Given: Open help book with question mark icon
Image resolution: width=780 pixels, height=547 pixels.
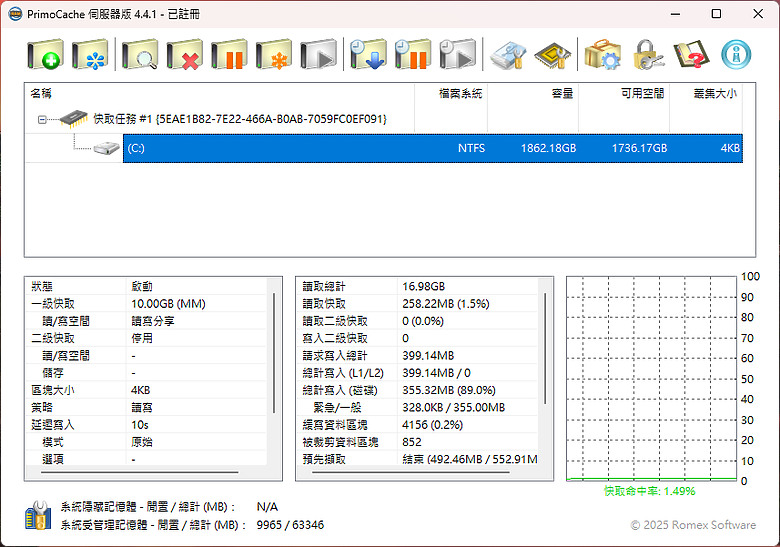Looking at the screenshot, I should click(x=691, y=54).
